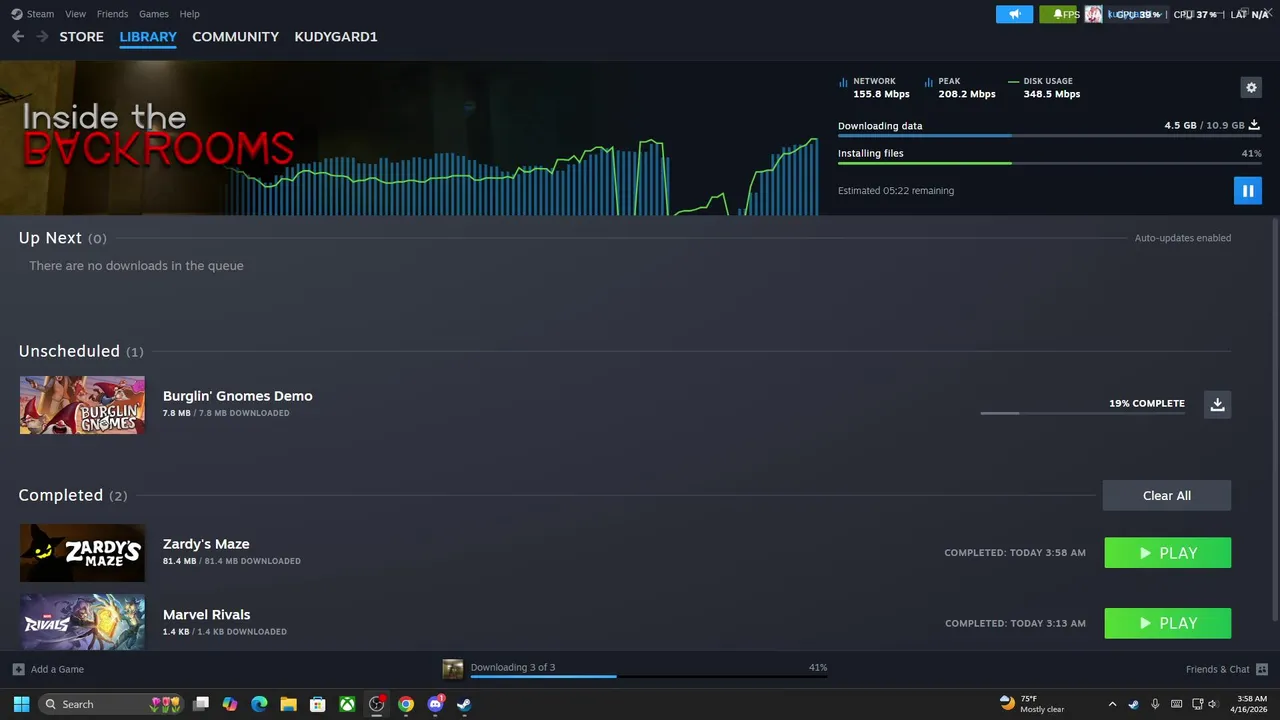Viewport: 1280px width, 720px height.
Task: Go to the STORE tab
Action: pos(81,37)
